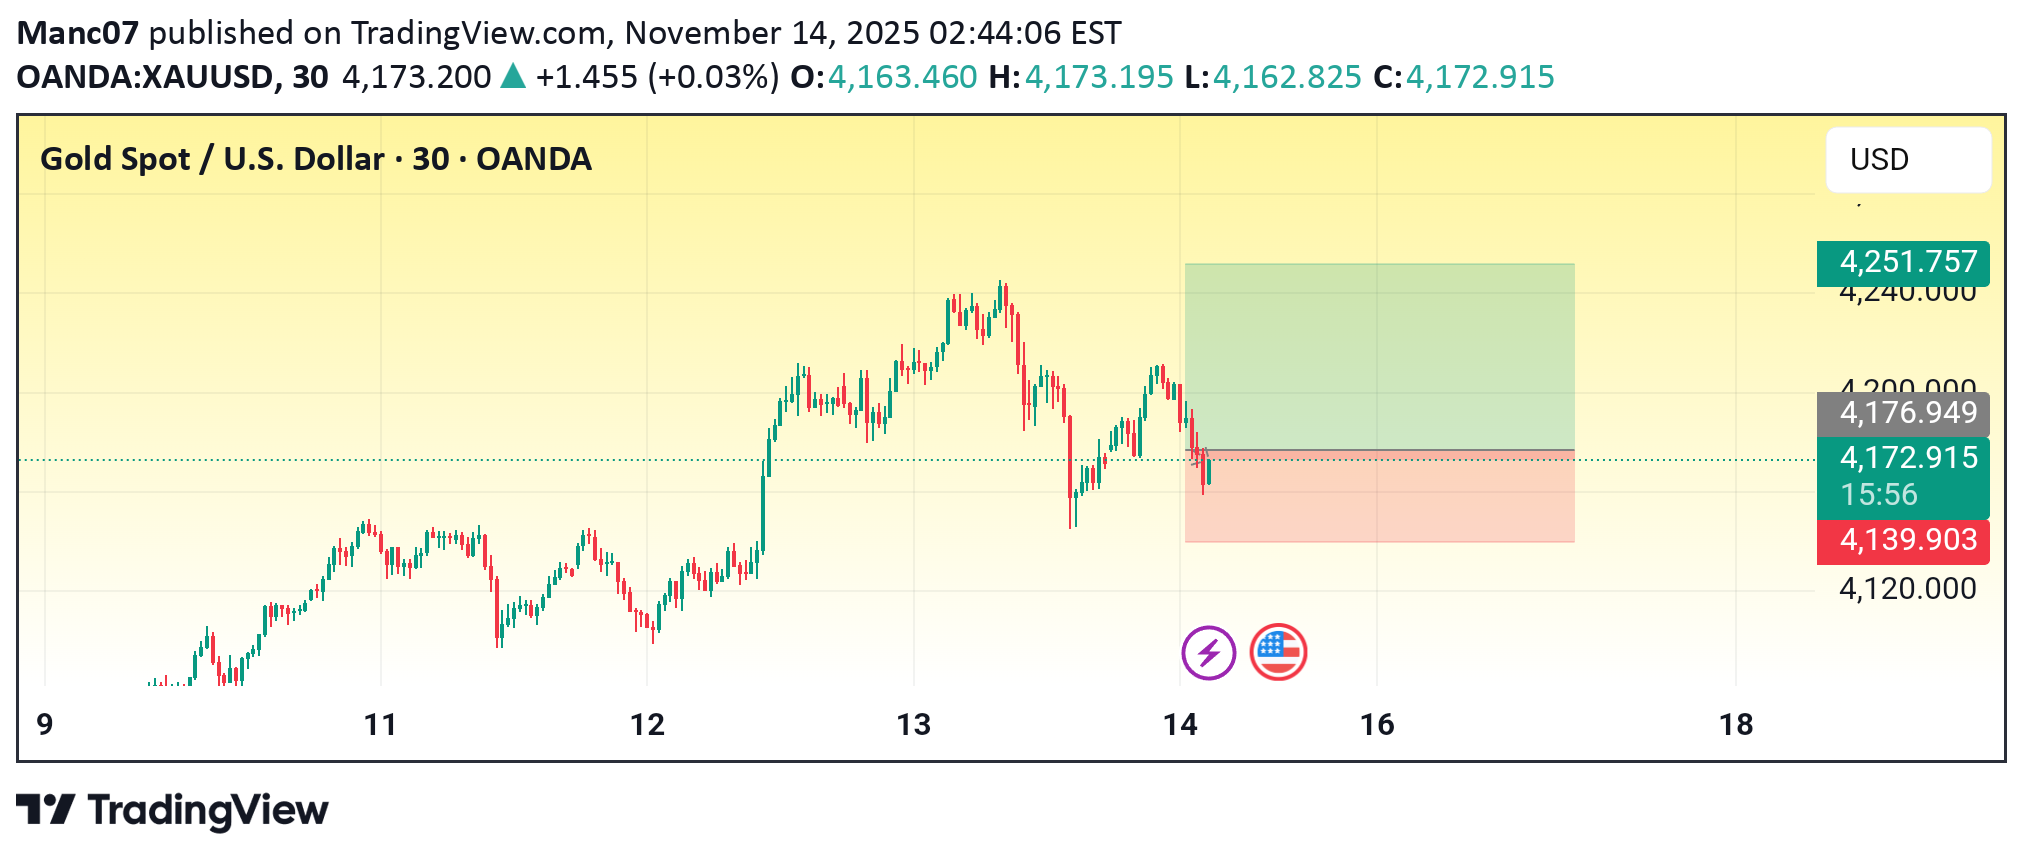Click the Manc07 author name

78,33
